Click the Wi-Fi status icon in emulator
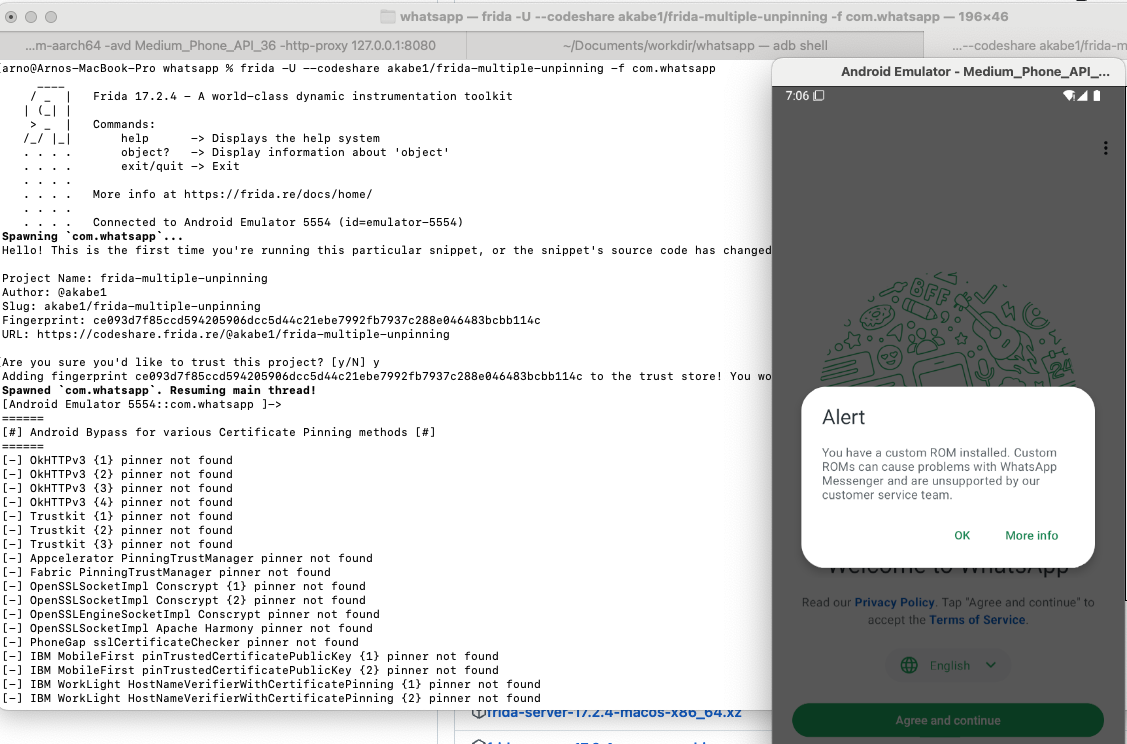The image size is (1127, 744). [x=1068, y=96]
